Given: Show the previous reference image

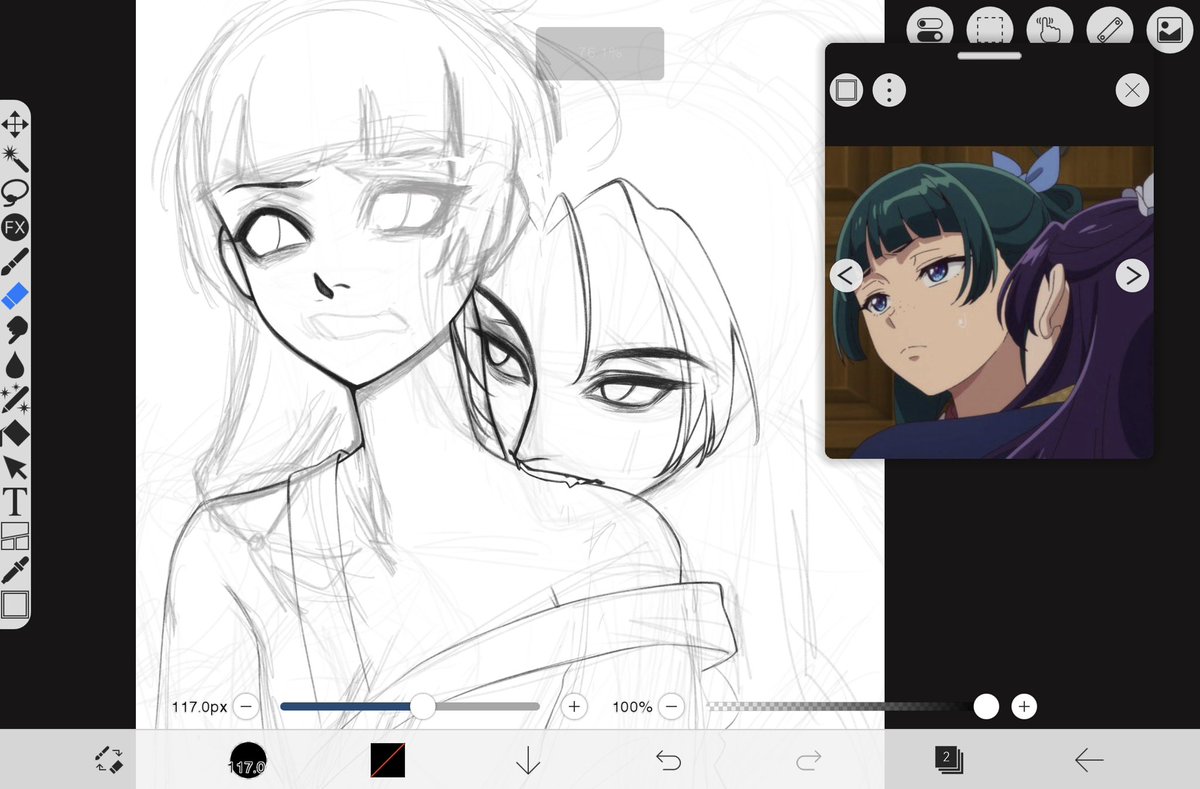Looking at the screenshot, I should coord(846,276).
